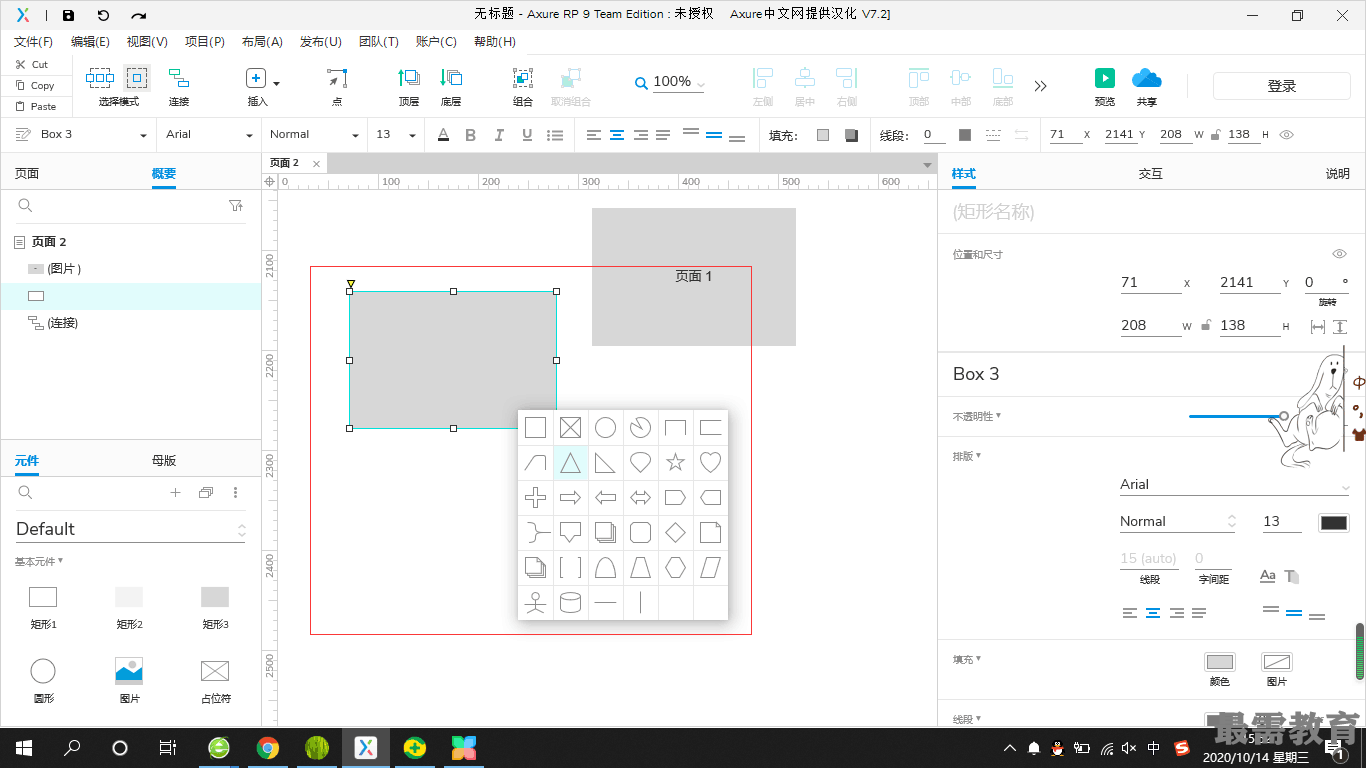Pick the stick figure actor shape
Image resolution: width=1366 pixels, height=768 pixels.
[535, 603]
